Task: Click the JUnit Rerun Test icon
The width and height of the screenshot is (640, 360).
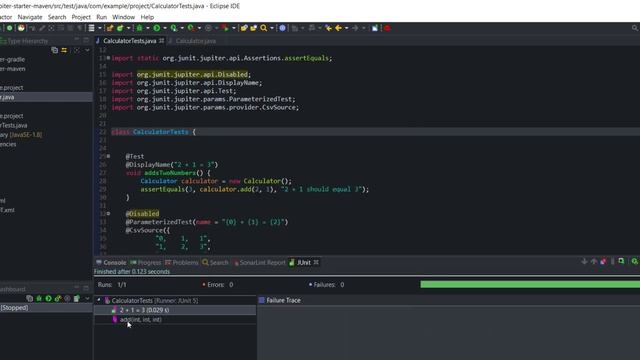Action: [635, 261]
